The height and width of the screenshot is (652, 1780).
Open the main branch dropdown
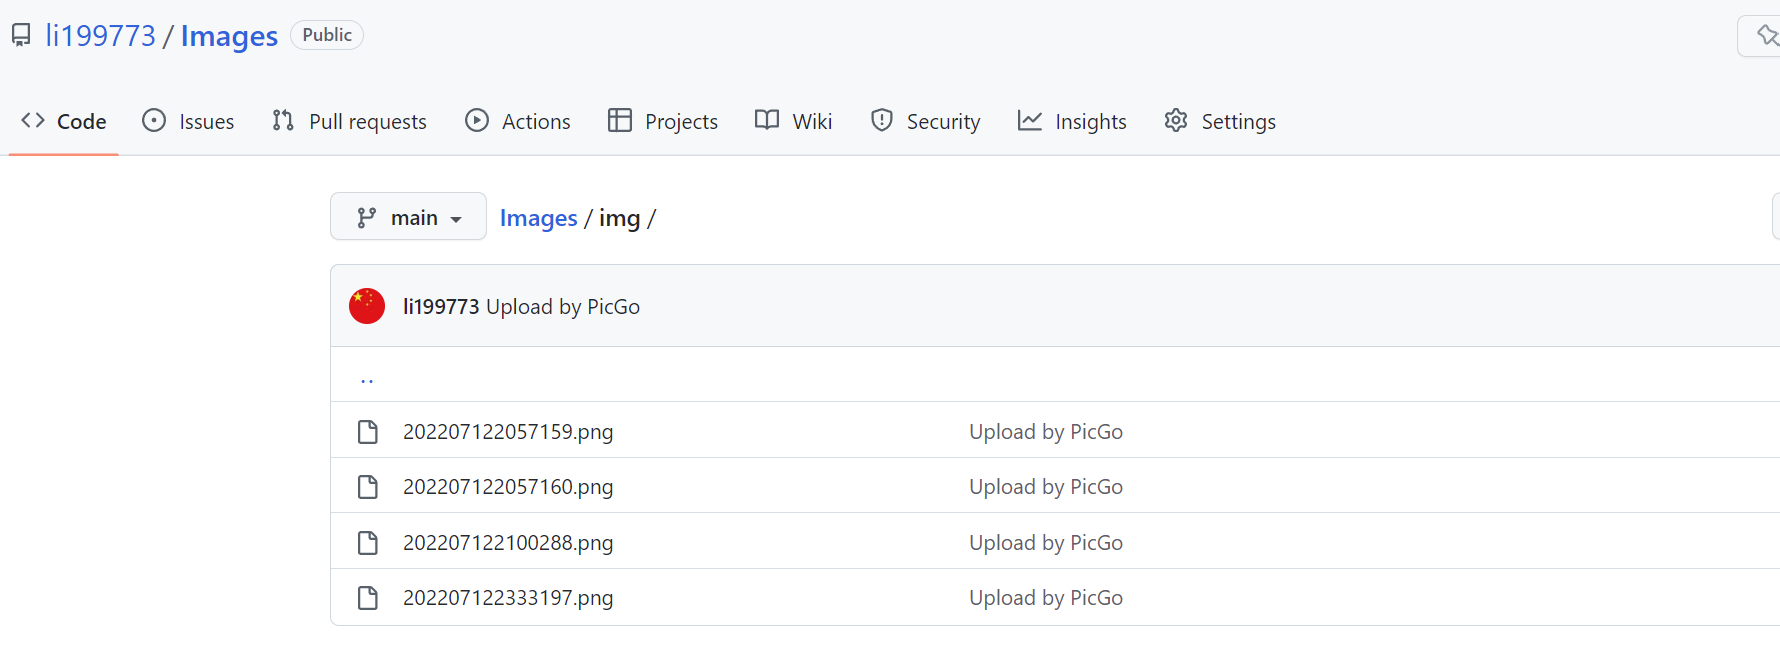[408, 216]
